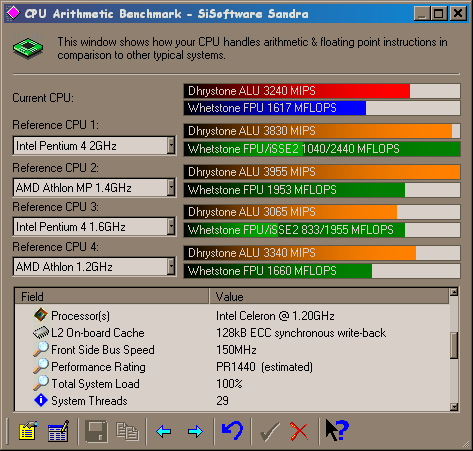Click the blue Whetstone FPU 1617 MFLOPS bar

pos(322,108)
